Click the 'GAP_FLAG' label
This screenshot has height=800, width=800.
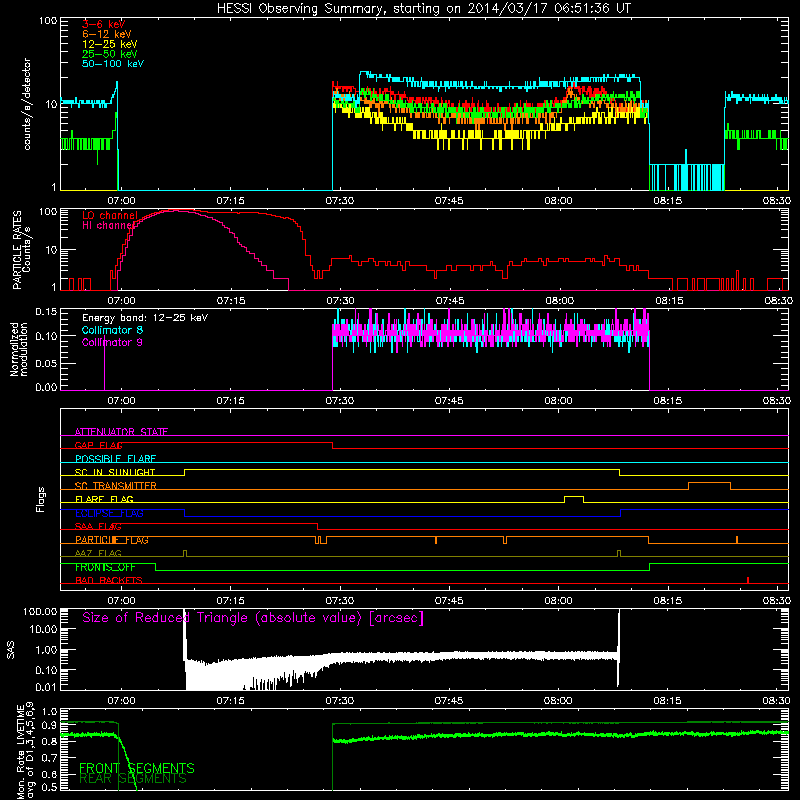pyautogui.click(x=98, y=445)
